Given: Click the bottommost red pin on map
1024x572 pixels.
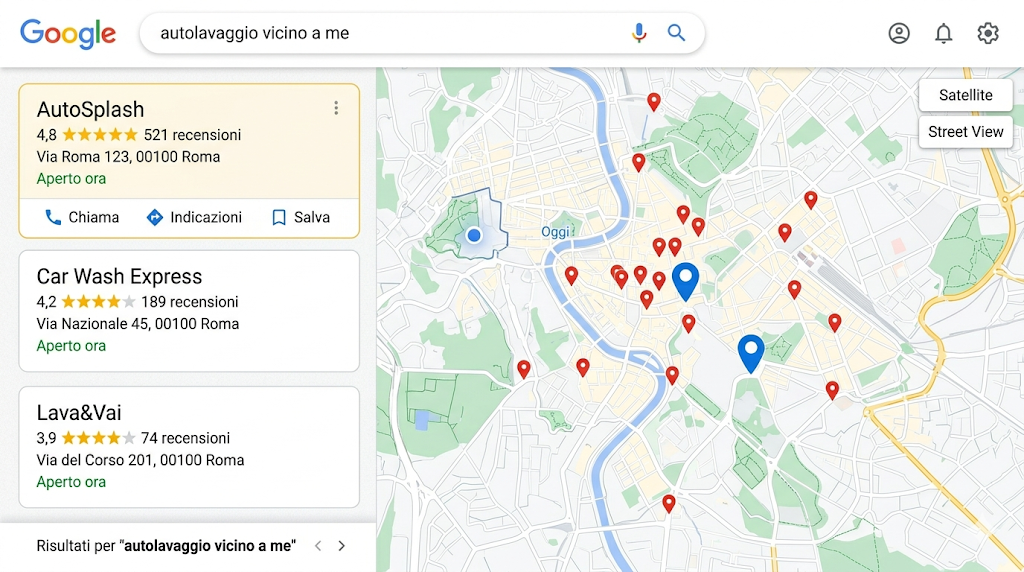Looking at the screenshot, I should [x=668, y=503].
